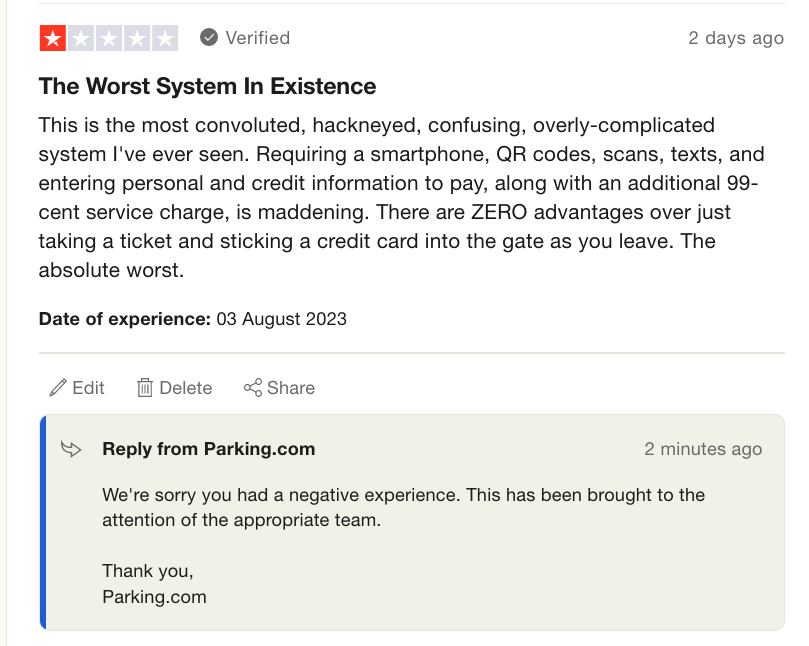Image resolution: width=809 pixels, height=646 pixels.
Task: Click the red first rating star
Action: [52, 38]
